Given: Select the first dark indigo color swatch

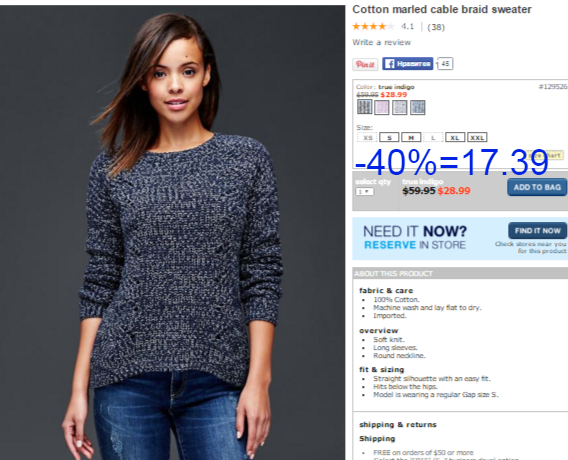Looking at the screenshot, I should click(364, 107).
